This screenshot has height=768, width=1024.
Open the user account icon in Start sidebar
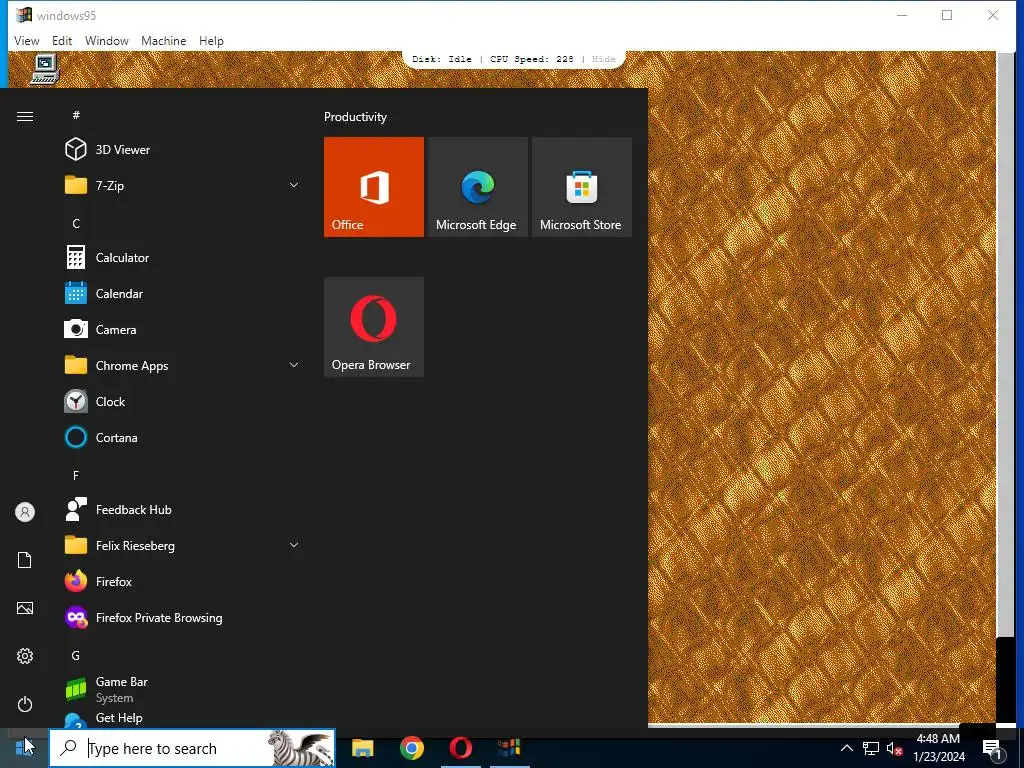(x=25, y=512)
